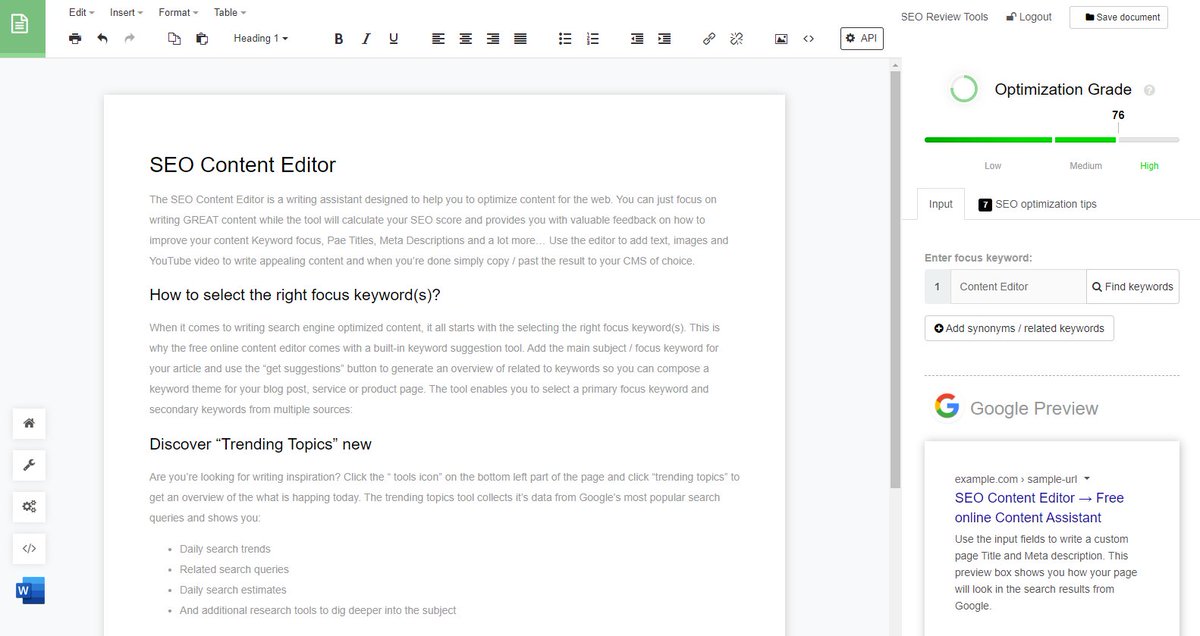This screenshot has width=1200, height=636.
Task: Toggle underline formatting
Action: click(x=393, y=38)
